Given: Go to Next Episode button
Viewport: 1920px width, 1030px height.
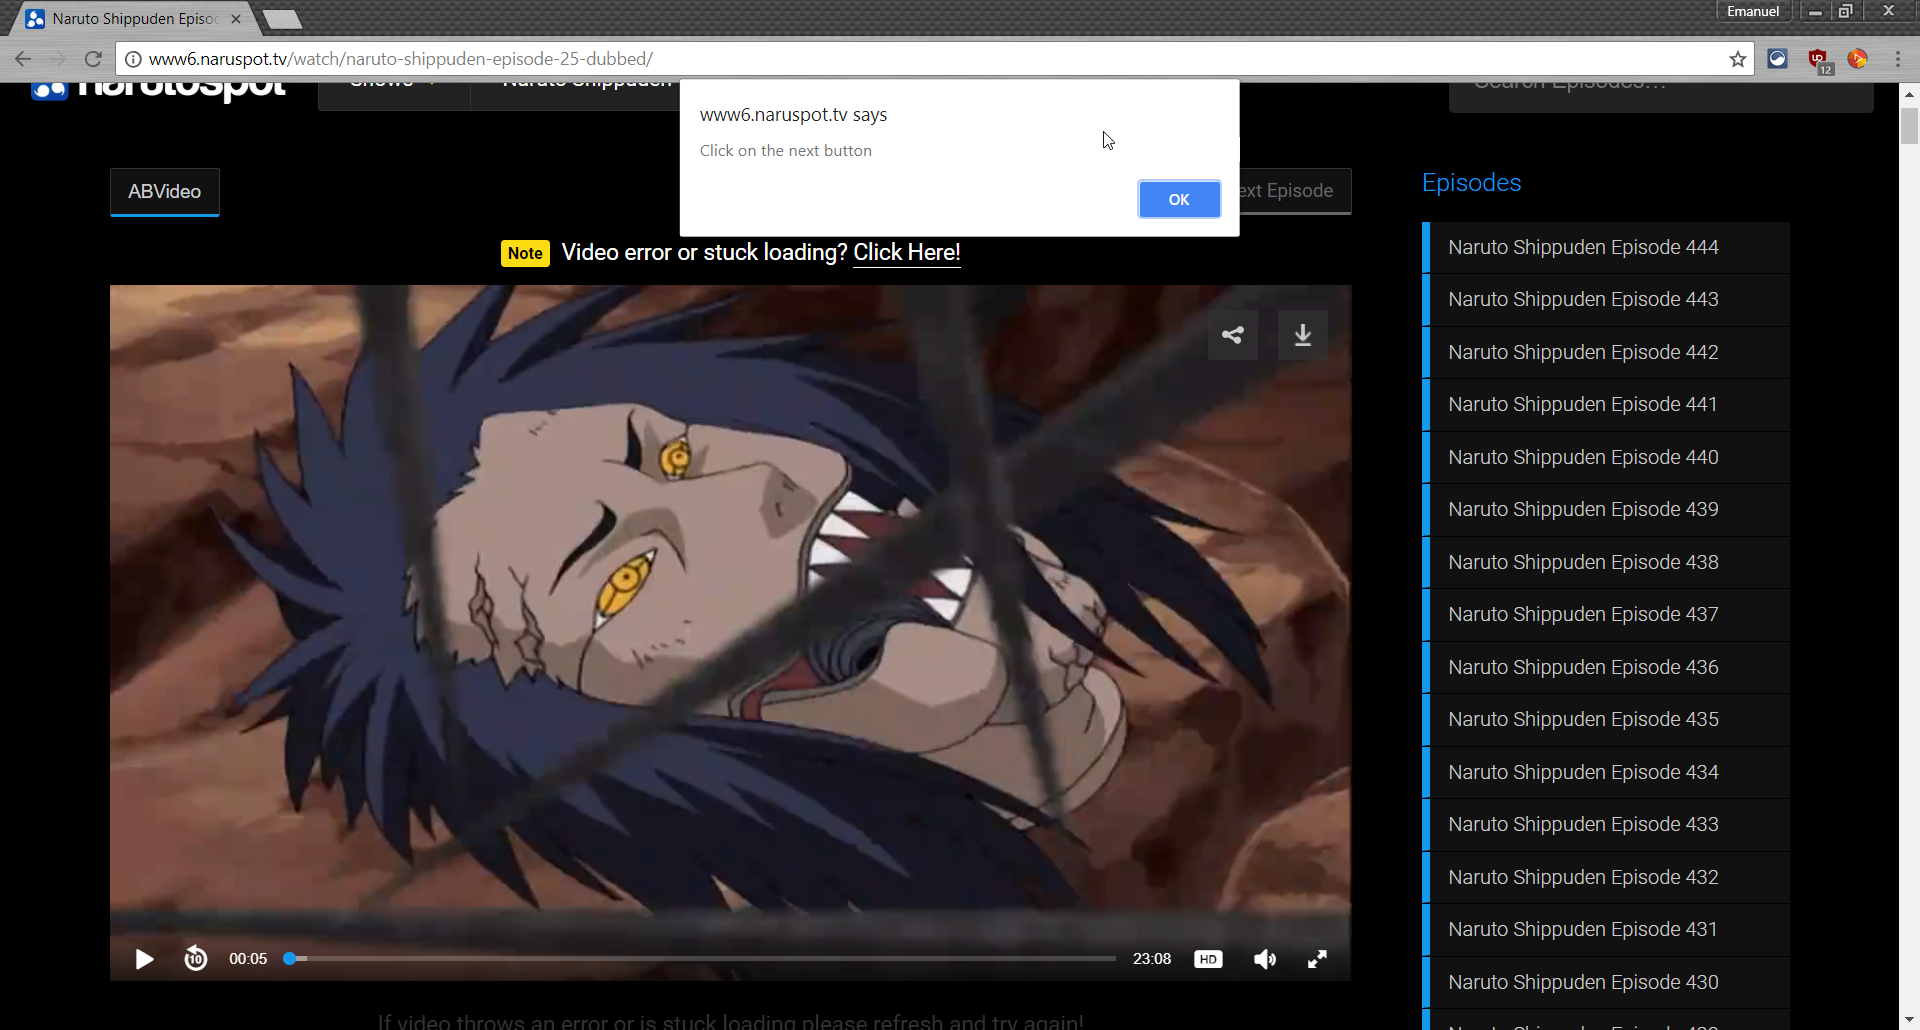Looking at the screenshot, I should click(1294, 190).
